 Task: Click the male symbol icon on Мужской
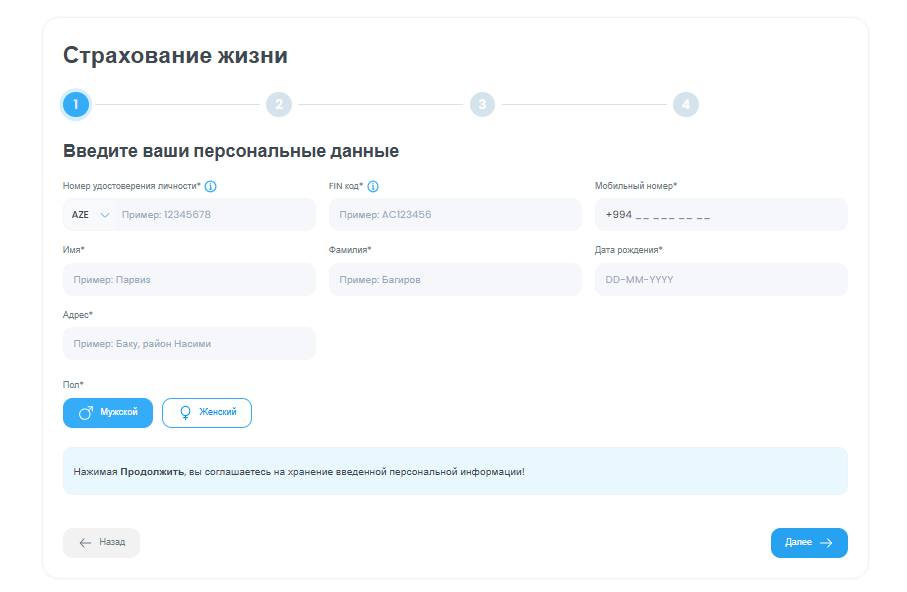86,413
